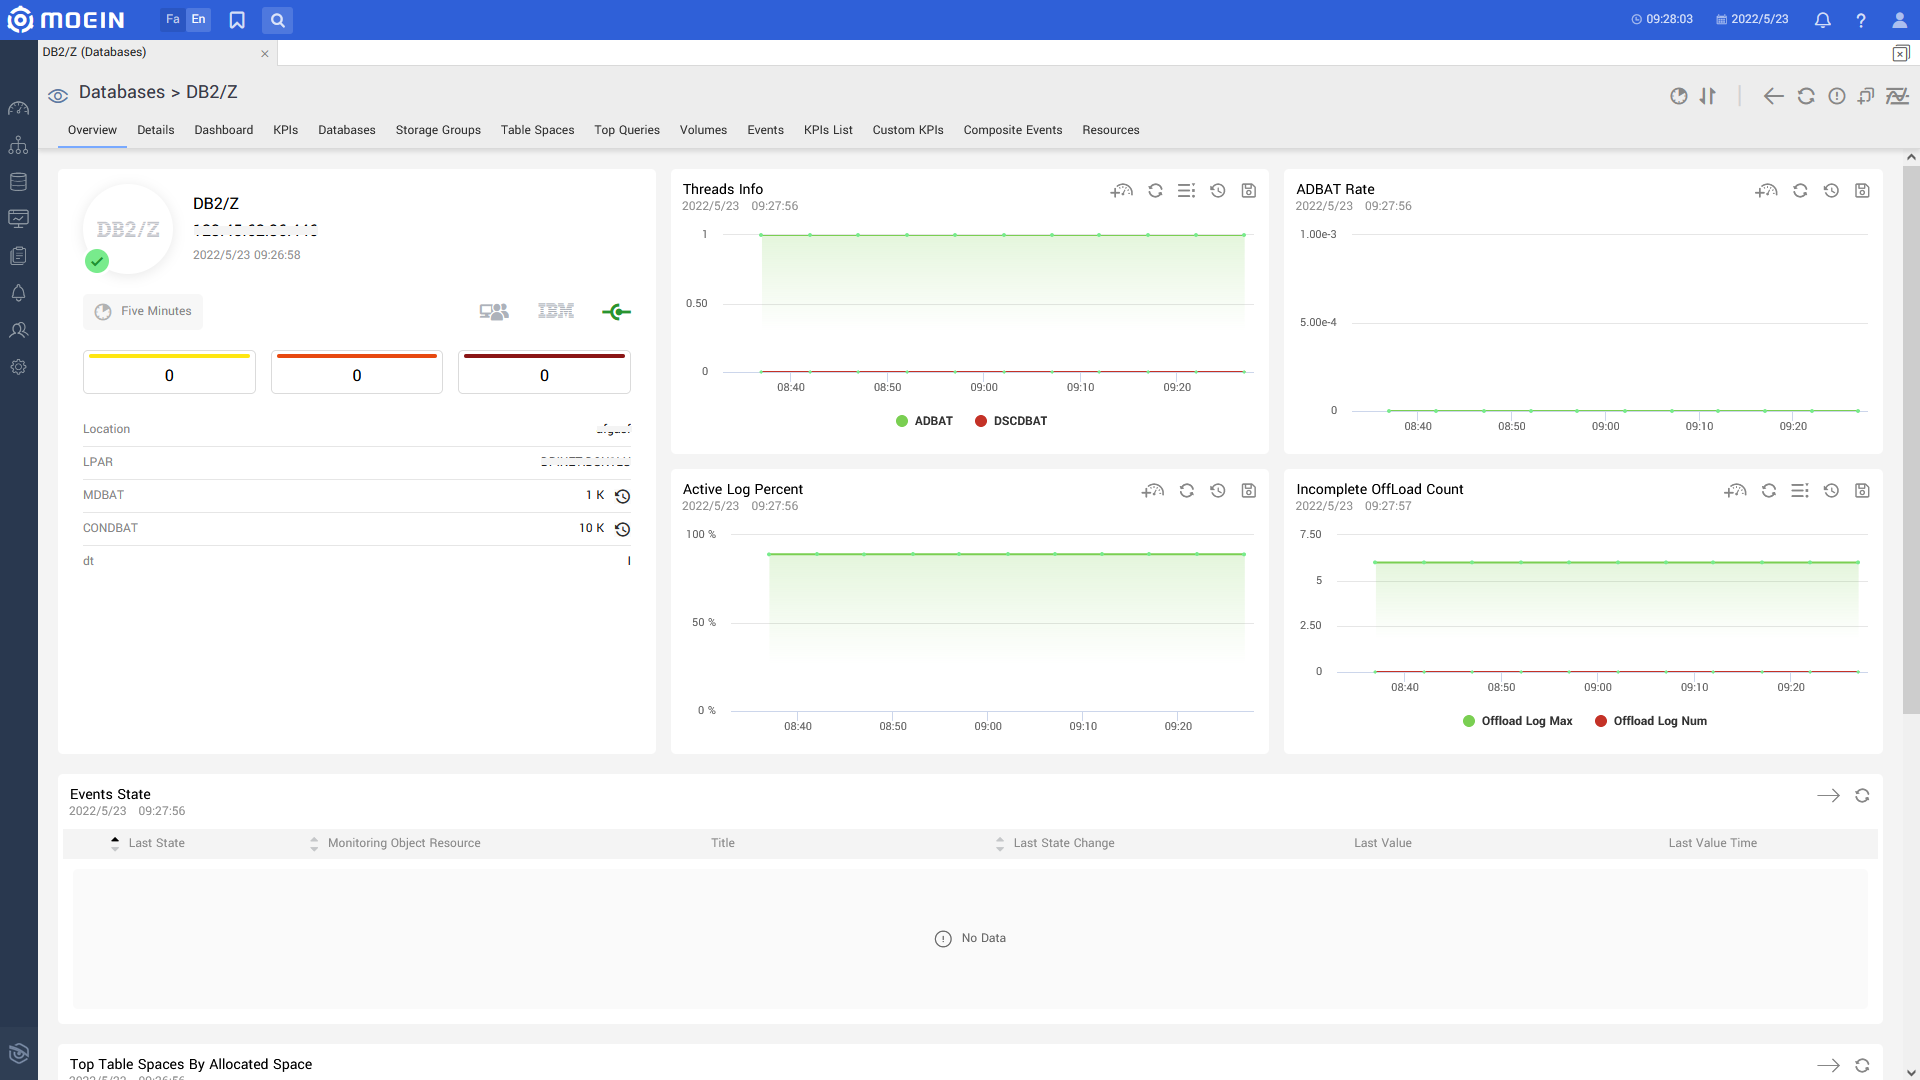Viewport: 1920px width, 1080px height.
Task: Open notifications bell in top bar
Action: pyautogui.click(x=1822, y=20)
